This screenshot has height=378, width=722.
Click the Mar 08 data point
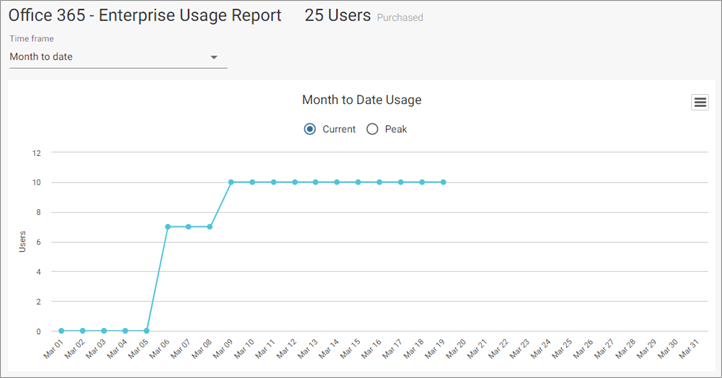pyautogui.click(x=210, y=227)
